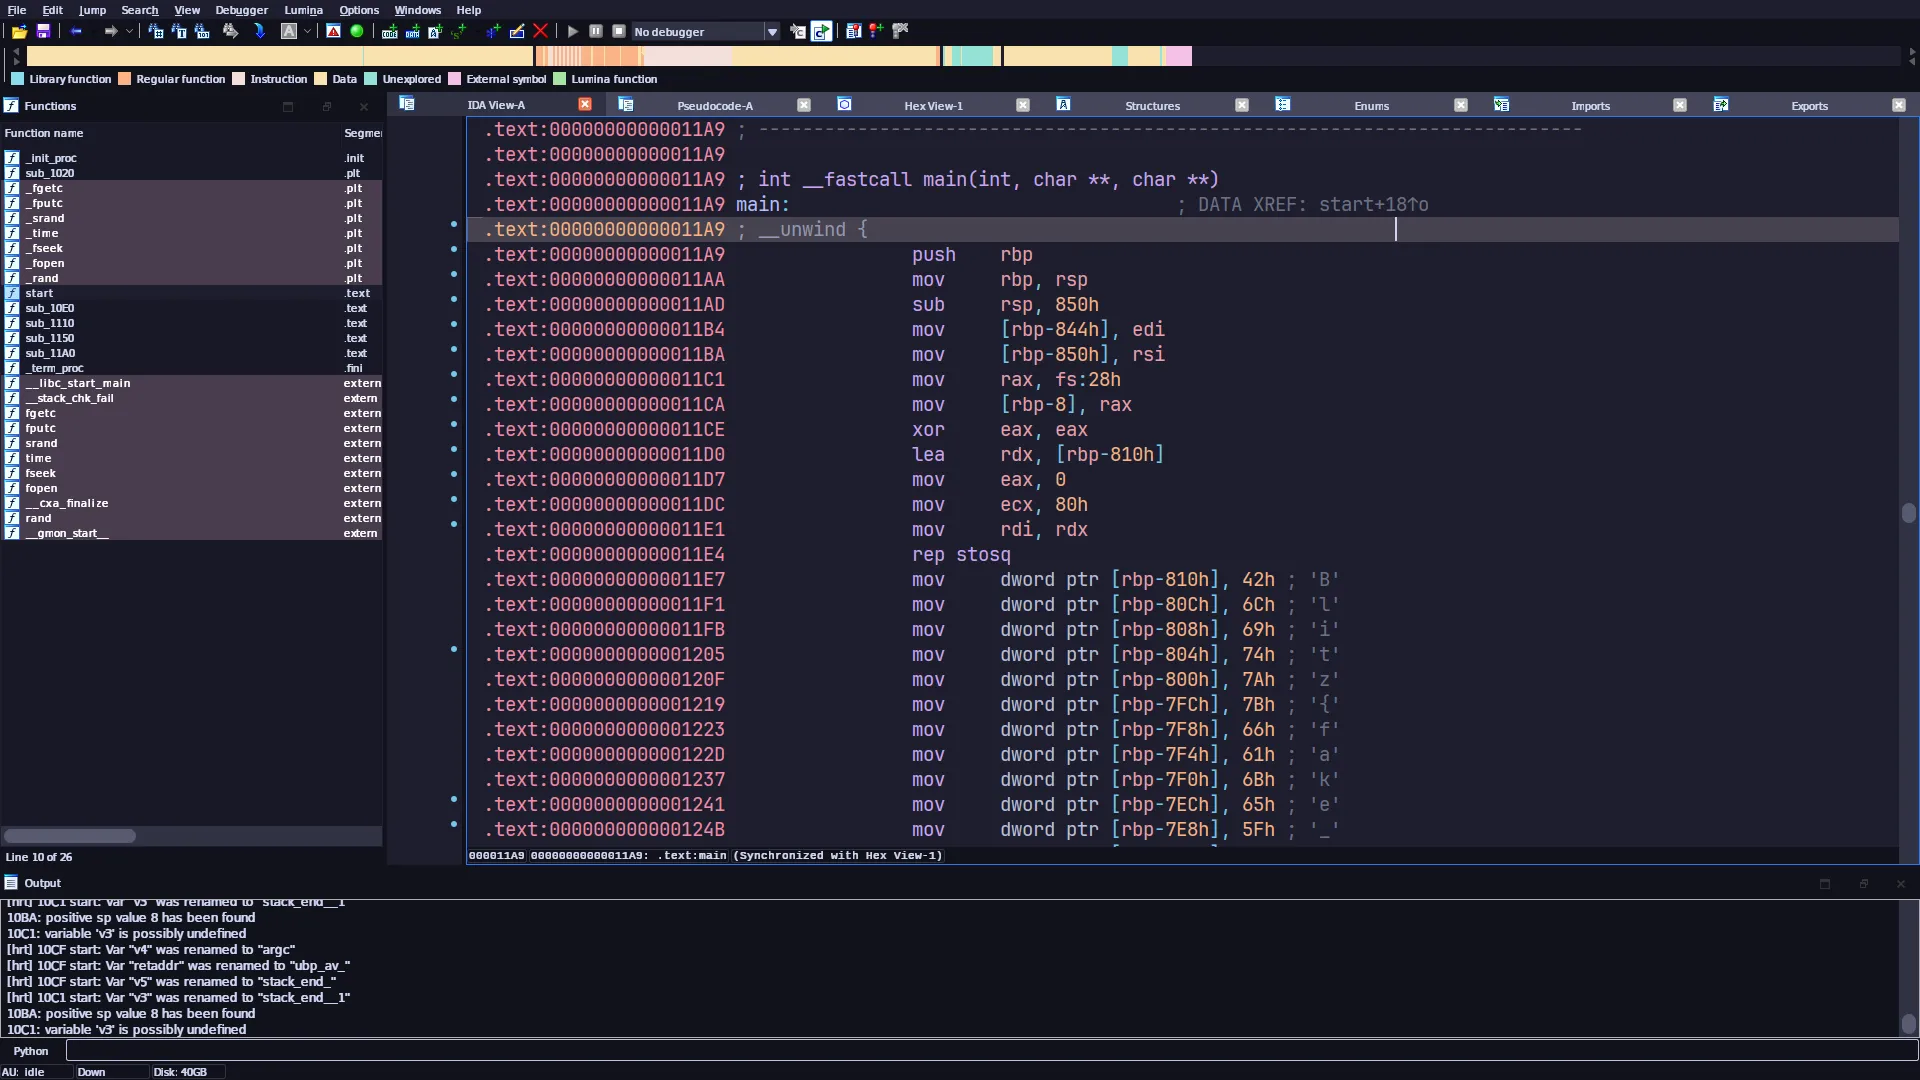Convert selection to code
This screenshot has height=1080, width=1920.
click(389, 31)
